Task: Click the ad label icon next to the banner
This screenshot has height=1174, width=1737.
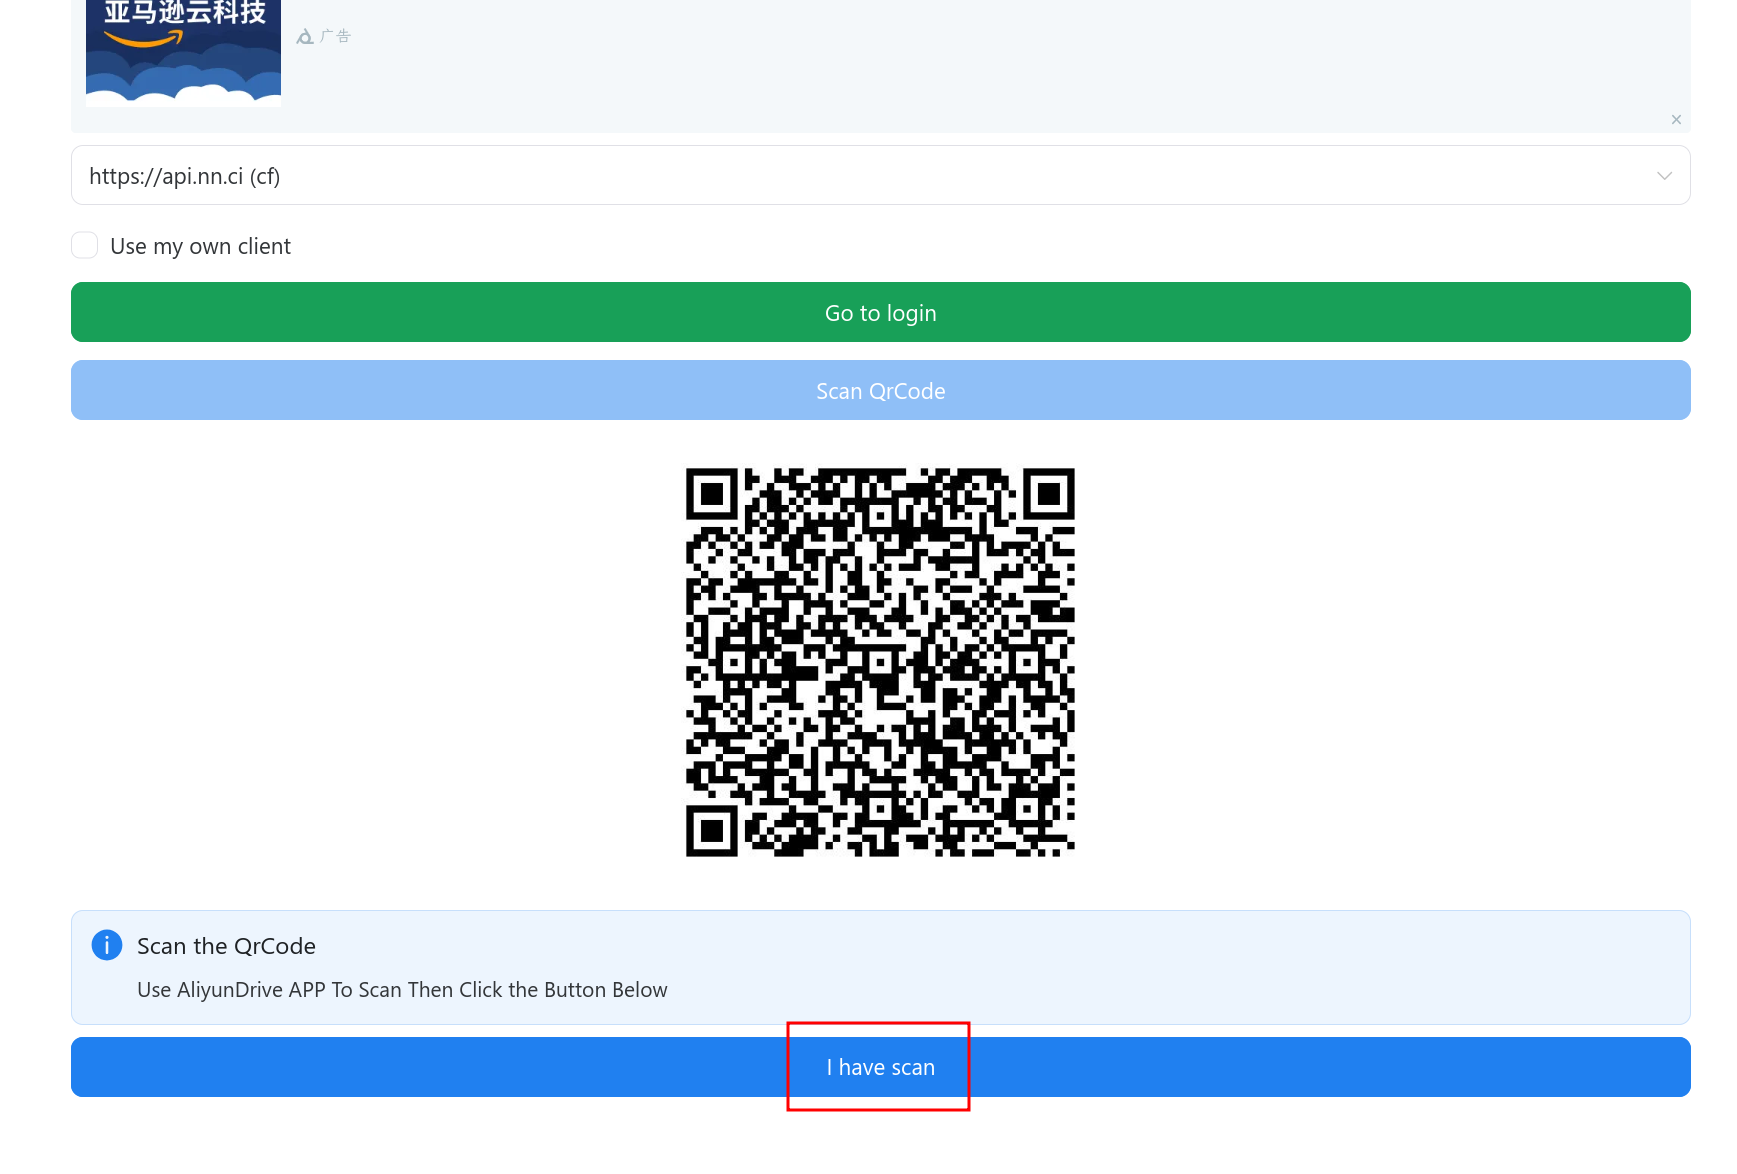Action: [x=305, y=37]
